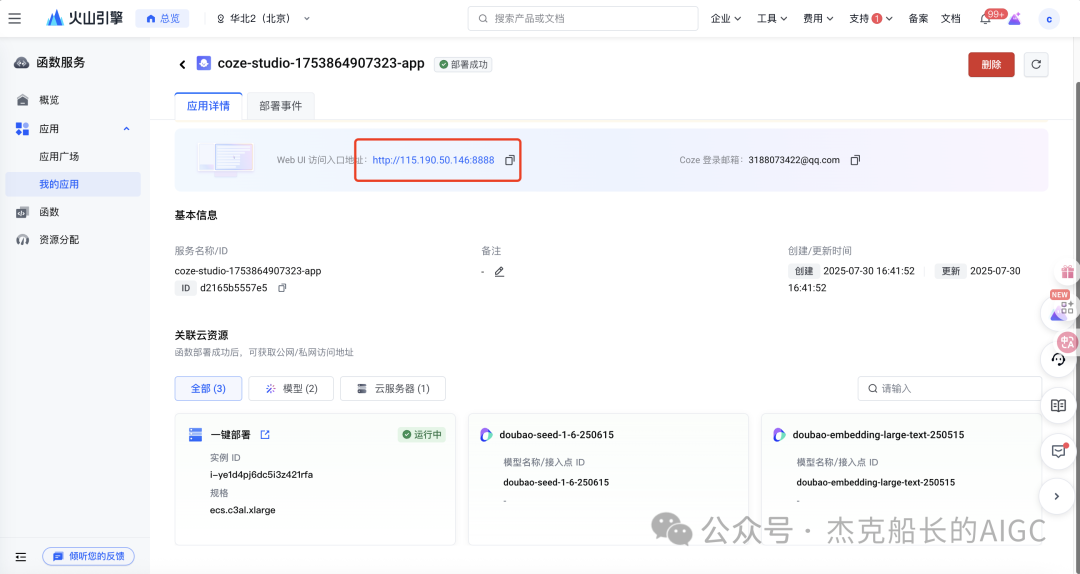
Task: Open the 支持 dropdown menu
Action: point(871,19)
